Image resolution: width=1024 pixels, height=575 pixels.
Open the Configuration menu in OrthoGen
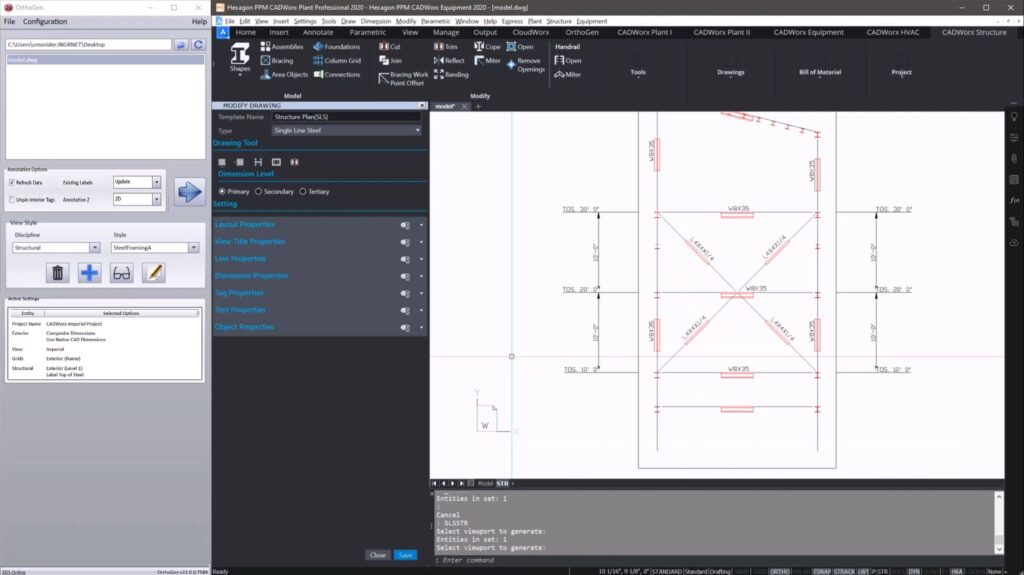(45, 21)
